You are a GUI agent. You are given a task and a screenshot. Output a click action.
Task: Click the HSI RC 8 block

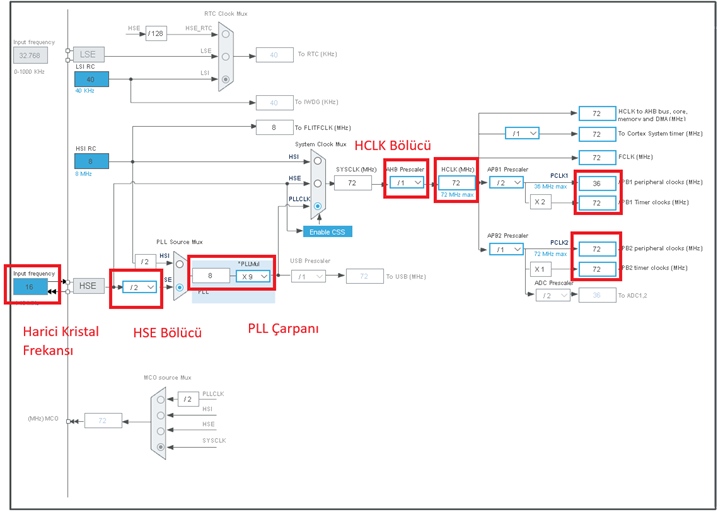91,160
